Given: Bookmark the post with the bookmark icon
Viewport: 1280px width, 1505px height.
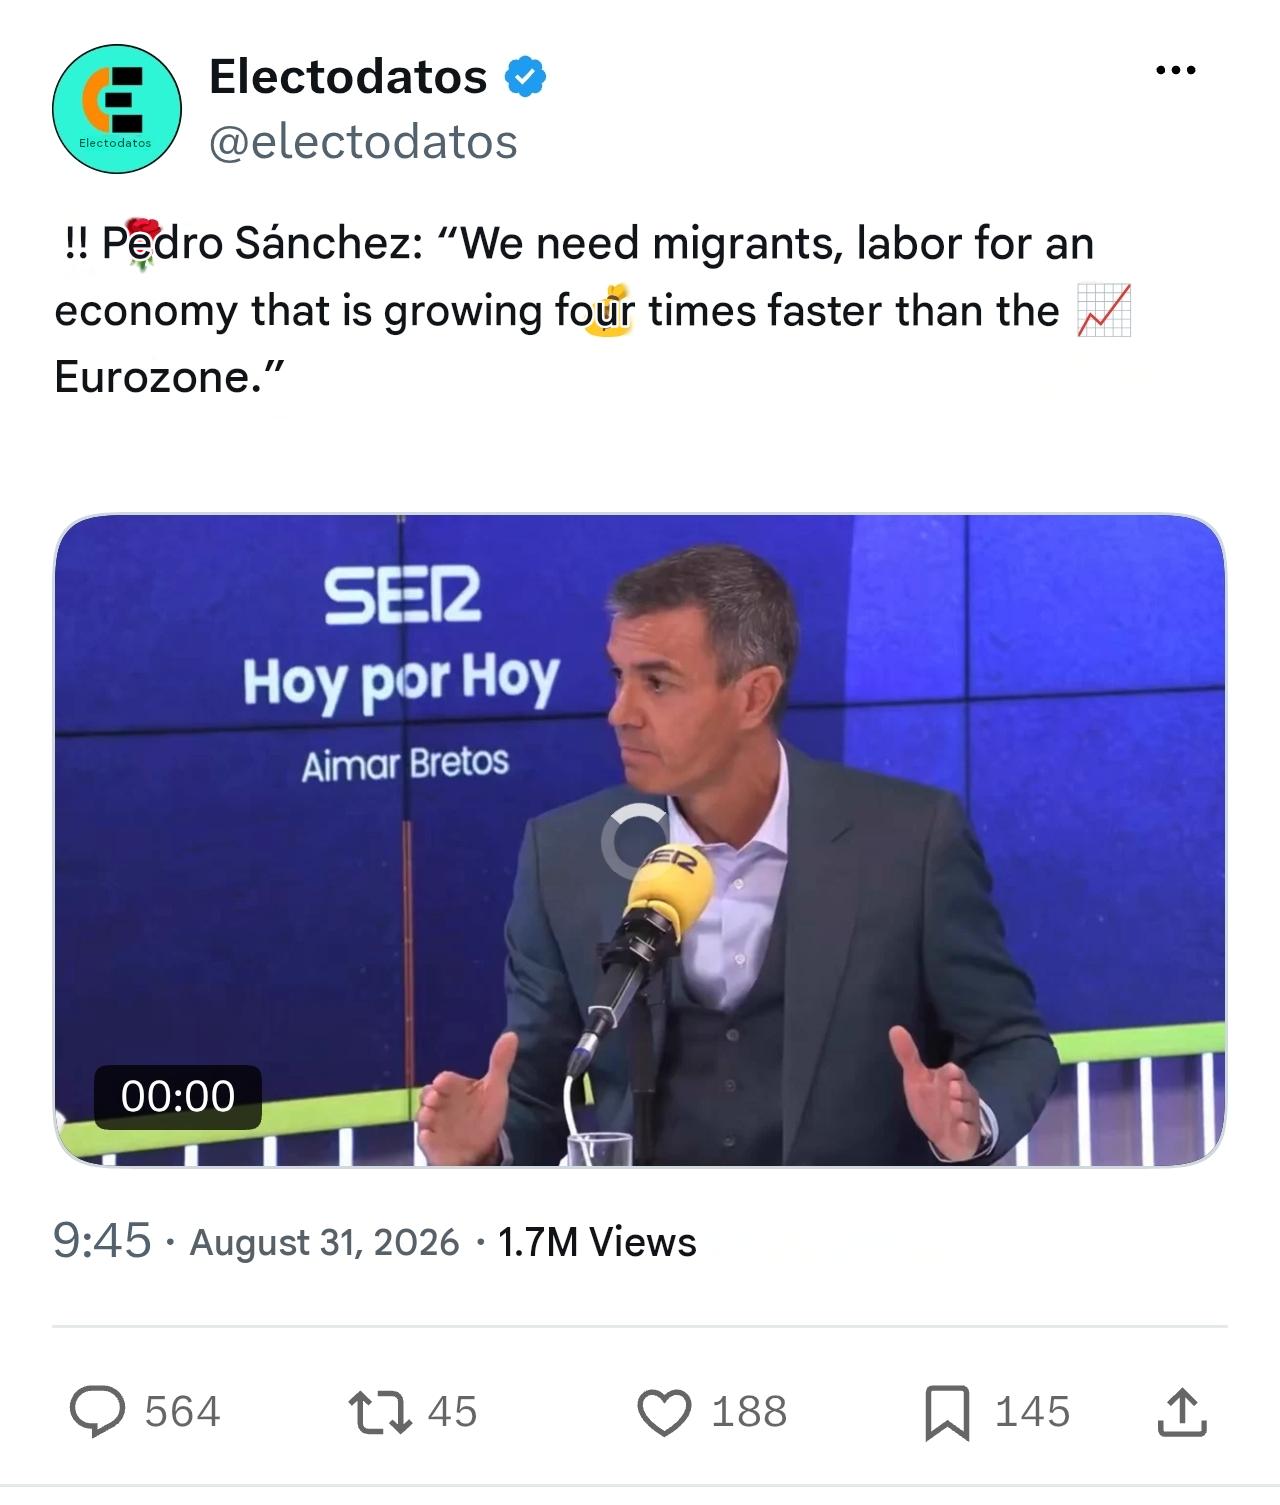Looking at the screenshot, I should pyautogui.click(x=946, y=1412).
